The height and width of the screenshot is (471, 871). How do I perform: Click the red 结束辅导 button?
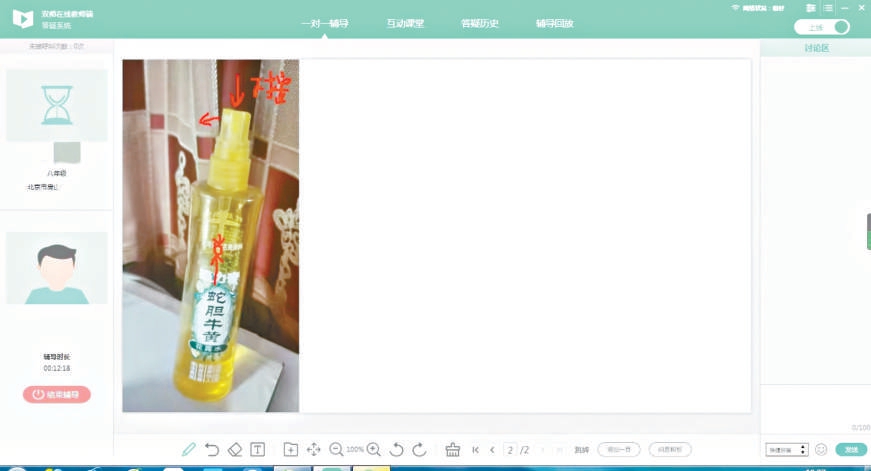pyautogui.click(x=57, y=394)
